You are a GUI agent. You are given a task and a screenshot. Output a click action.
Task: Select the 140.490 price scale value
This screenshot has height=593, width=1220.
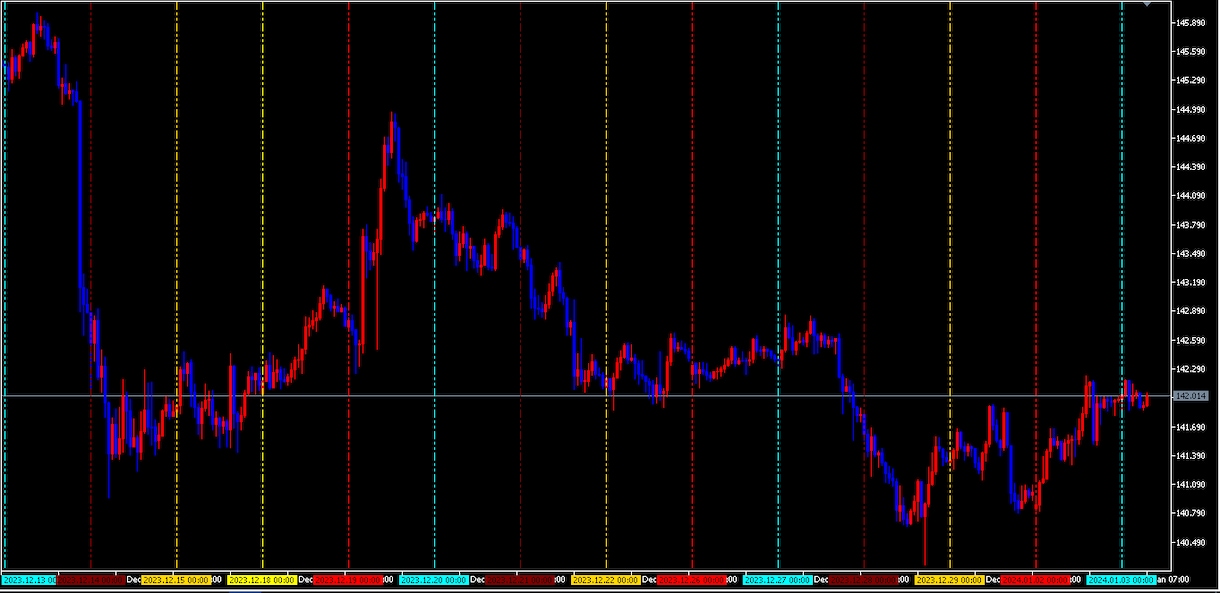(x=1191, y=543)
